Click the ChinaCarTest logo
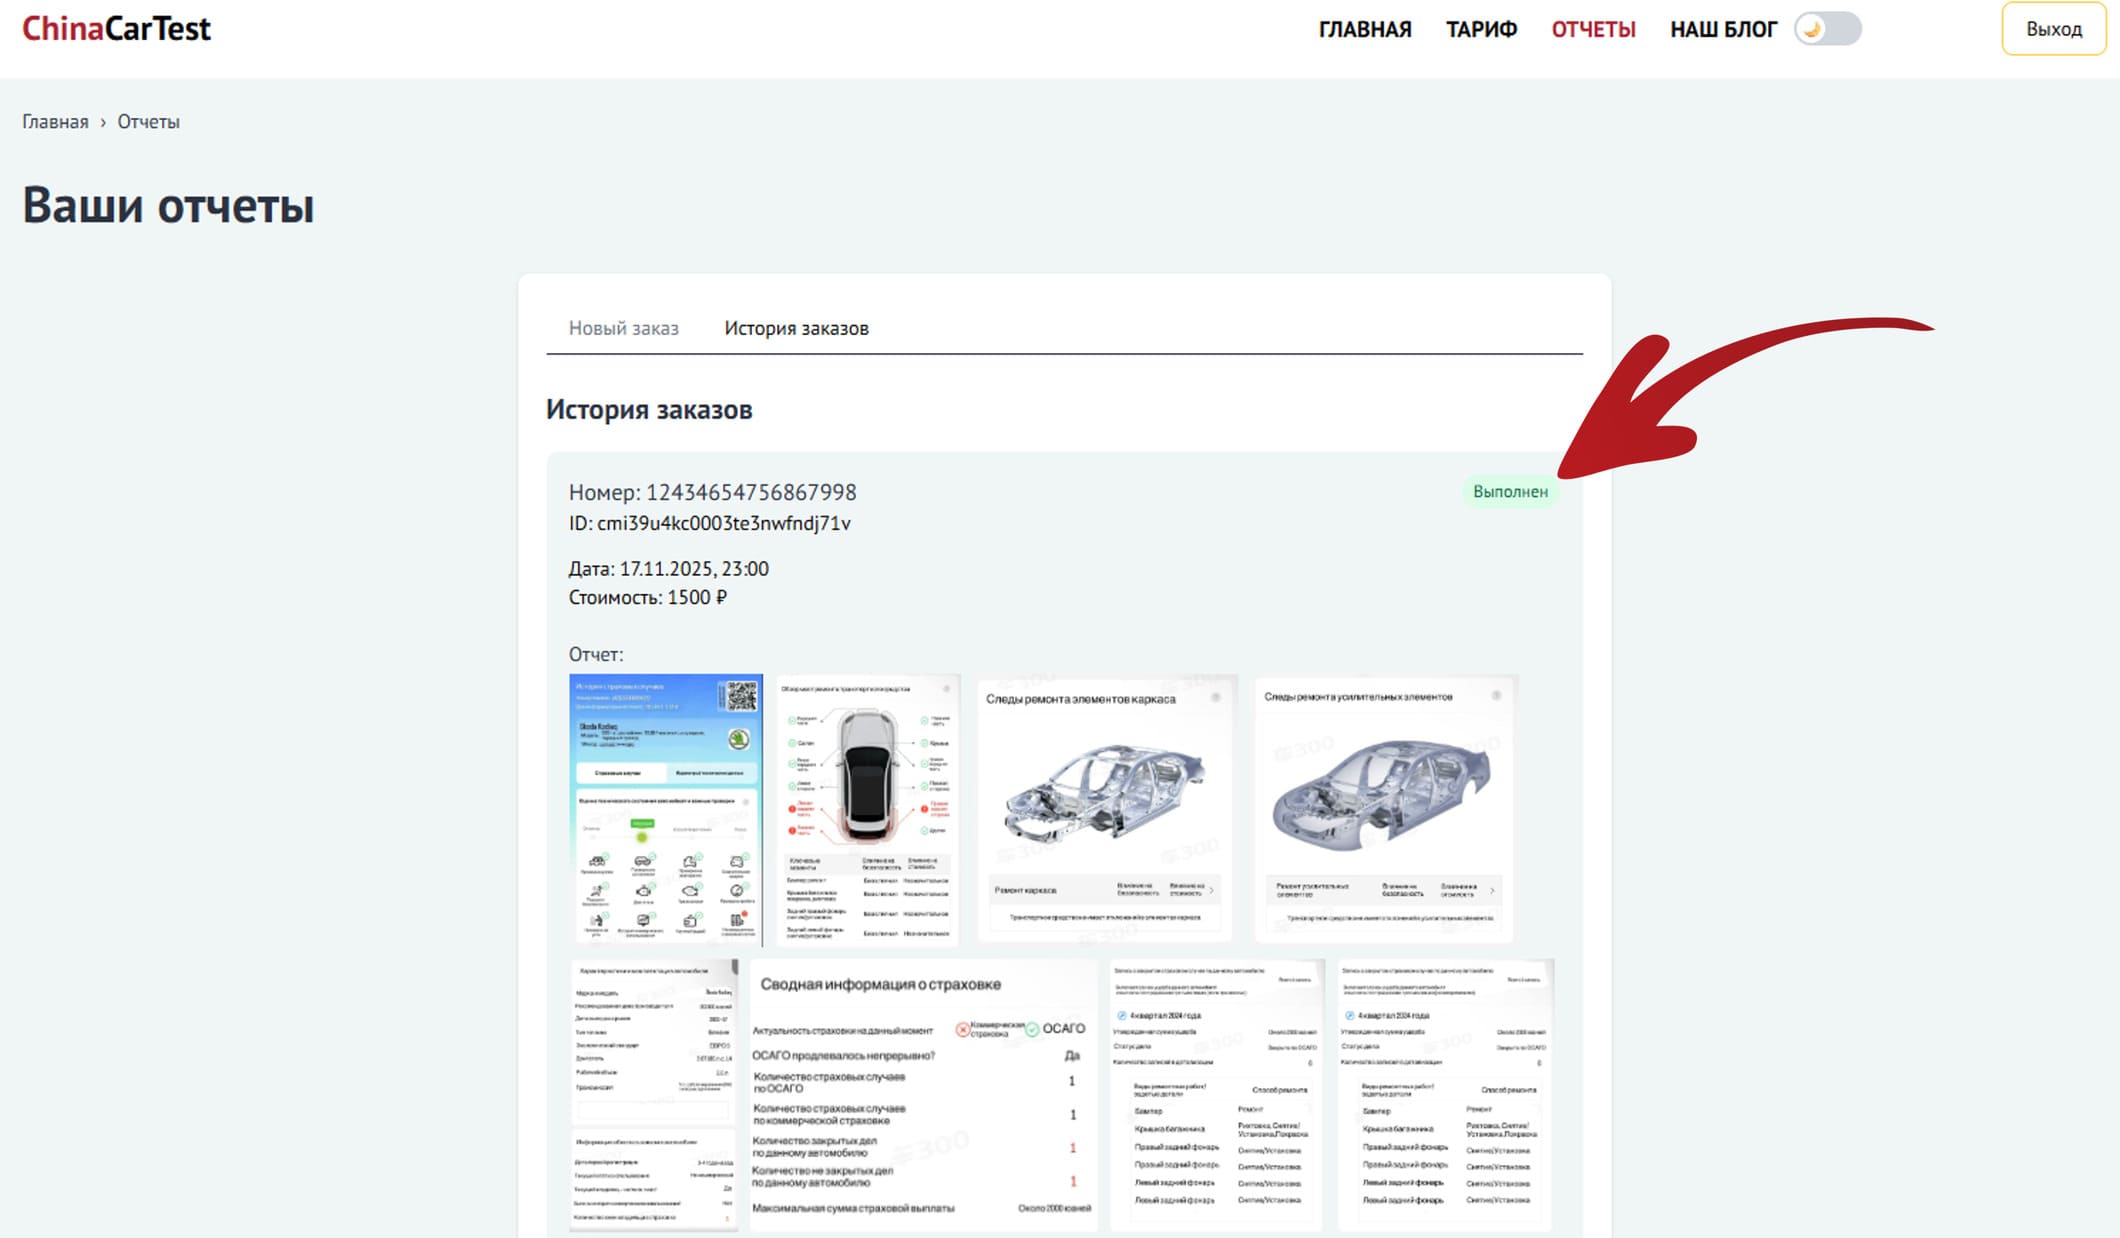 [x=116, y=29]
